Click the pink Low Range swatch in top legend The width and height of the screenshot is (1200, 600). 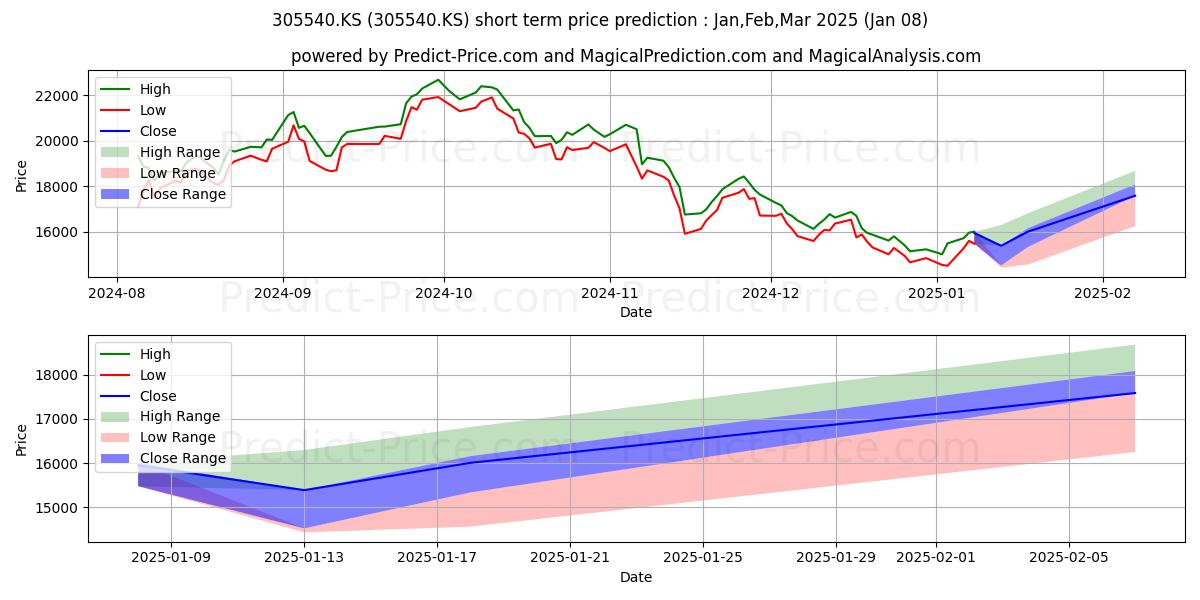(x=115, y=173)
